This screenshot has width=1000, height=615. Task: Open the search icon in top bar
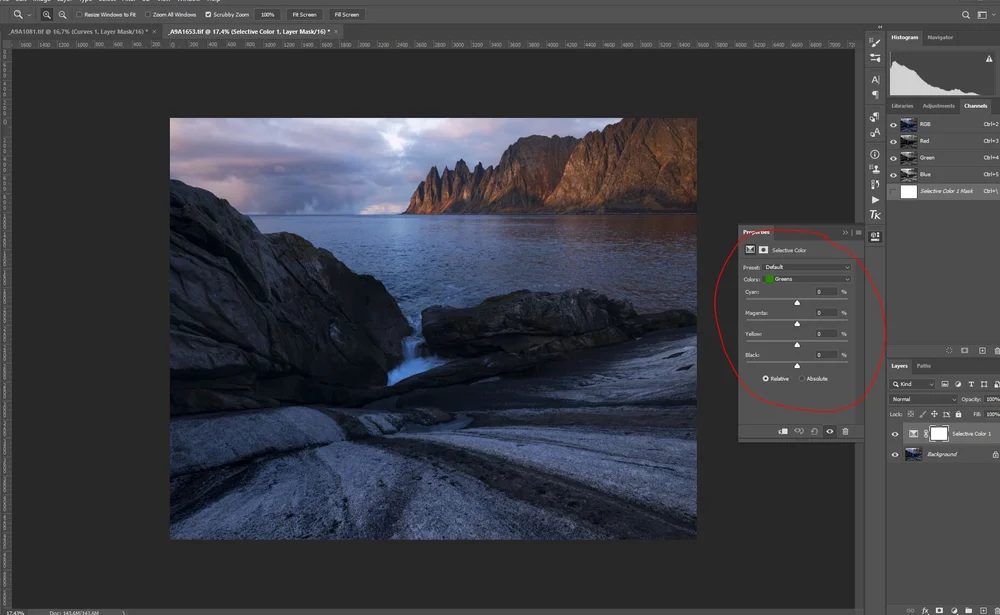point(965,15)
